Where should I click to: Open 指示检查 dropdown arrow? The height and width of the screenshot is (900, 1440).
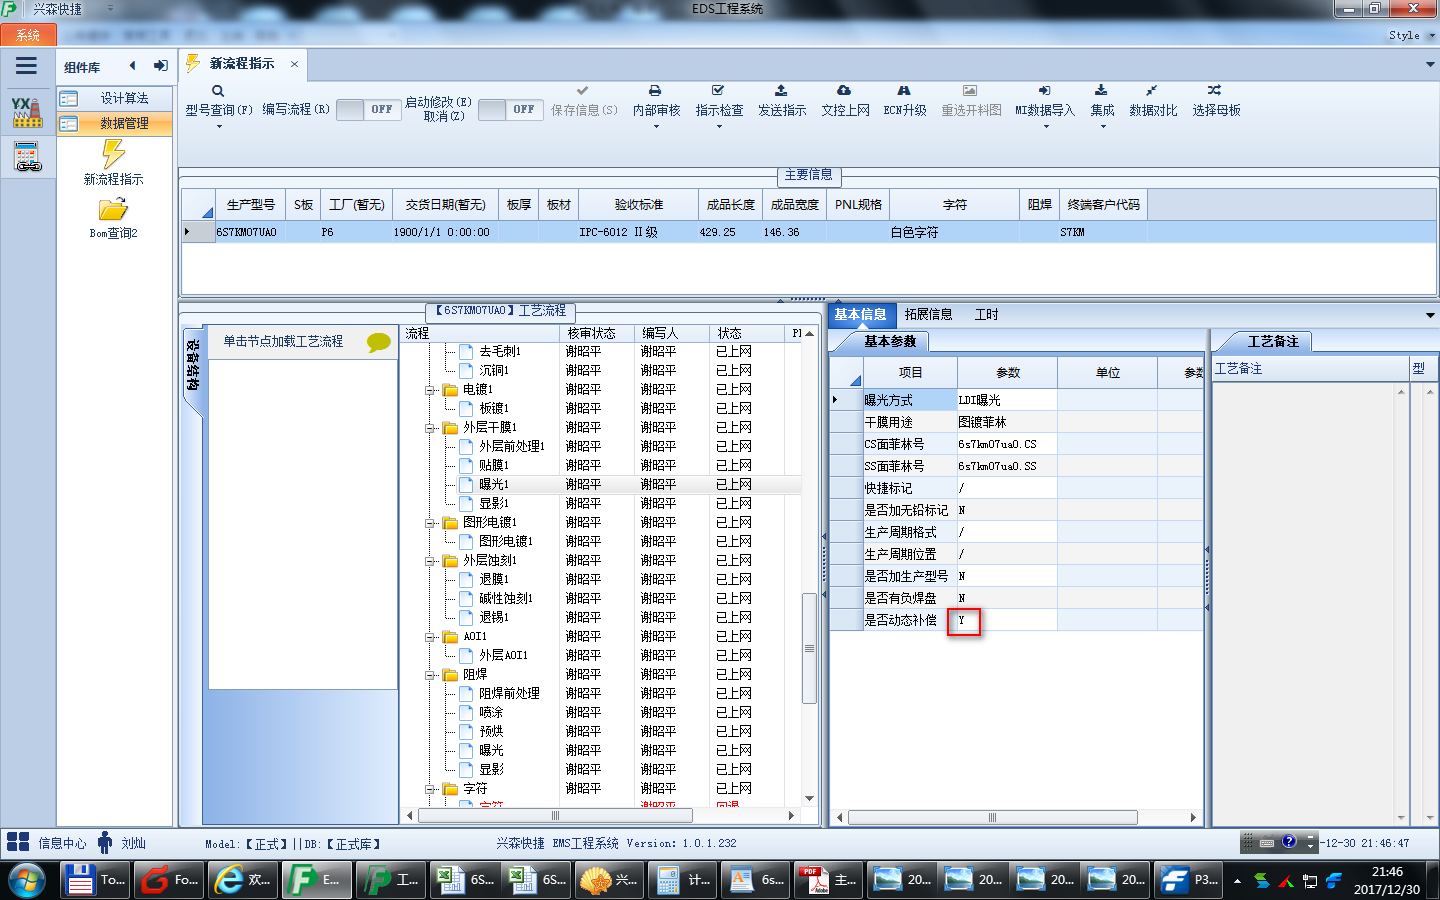[x=719, y=127]
